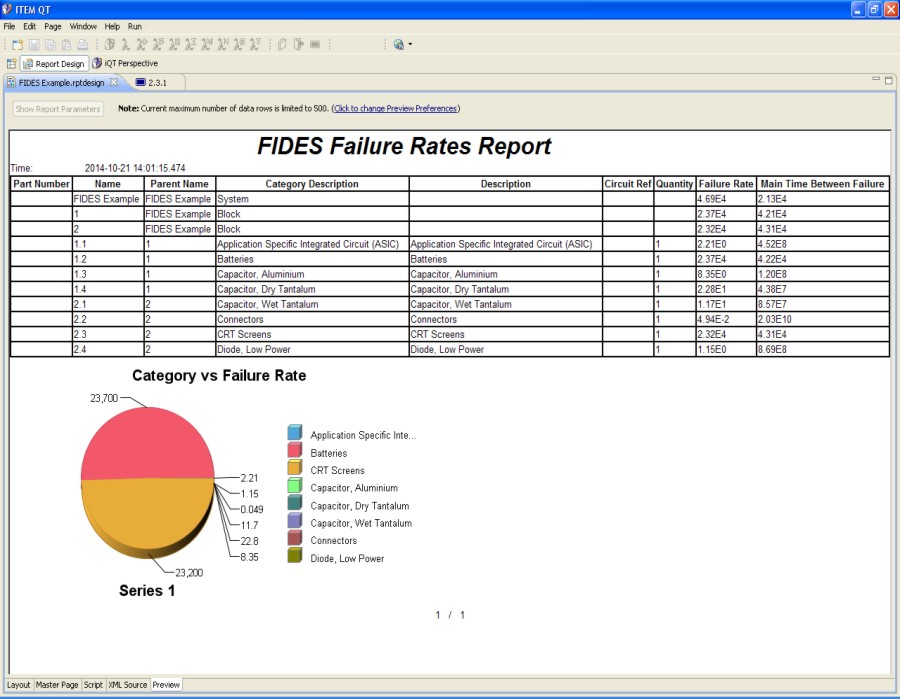Screen dimensions: 900x699
Task: Select the Master Page tab
Action: pos(57,685)
